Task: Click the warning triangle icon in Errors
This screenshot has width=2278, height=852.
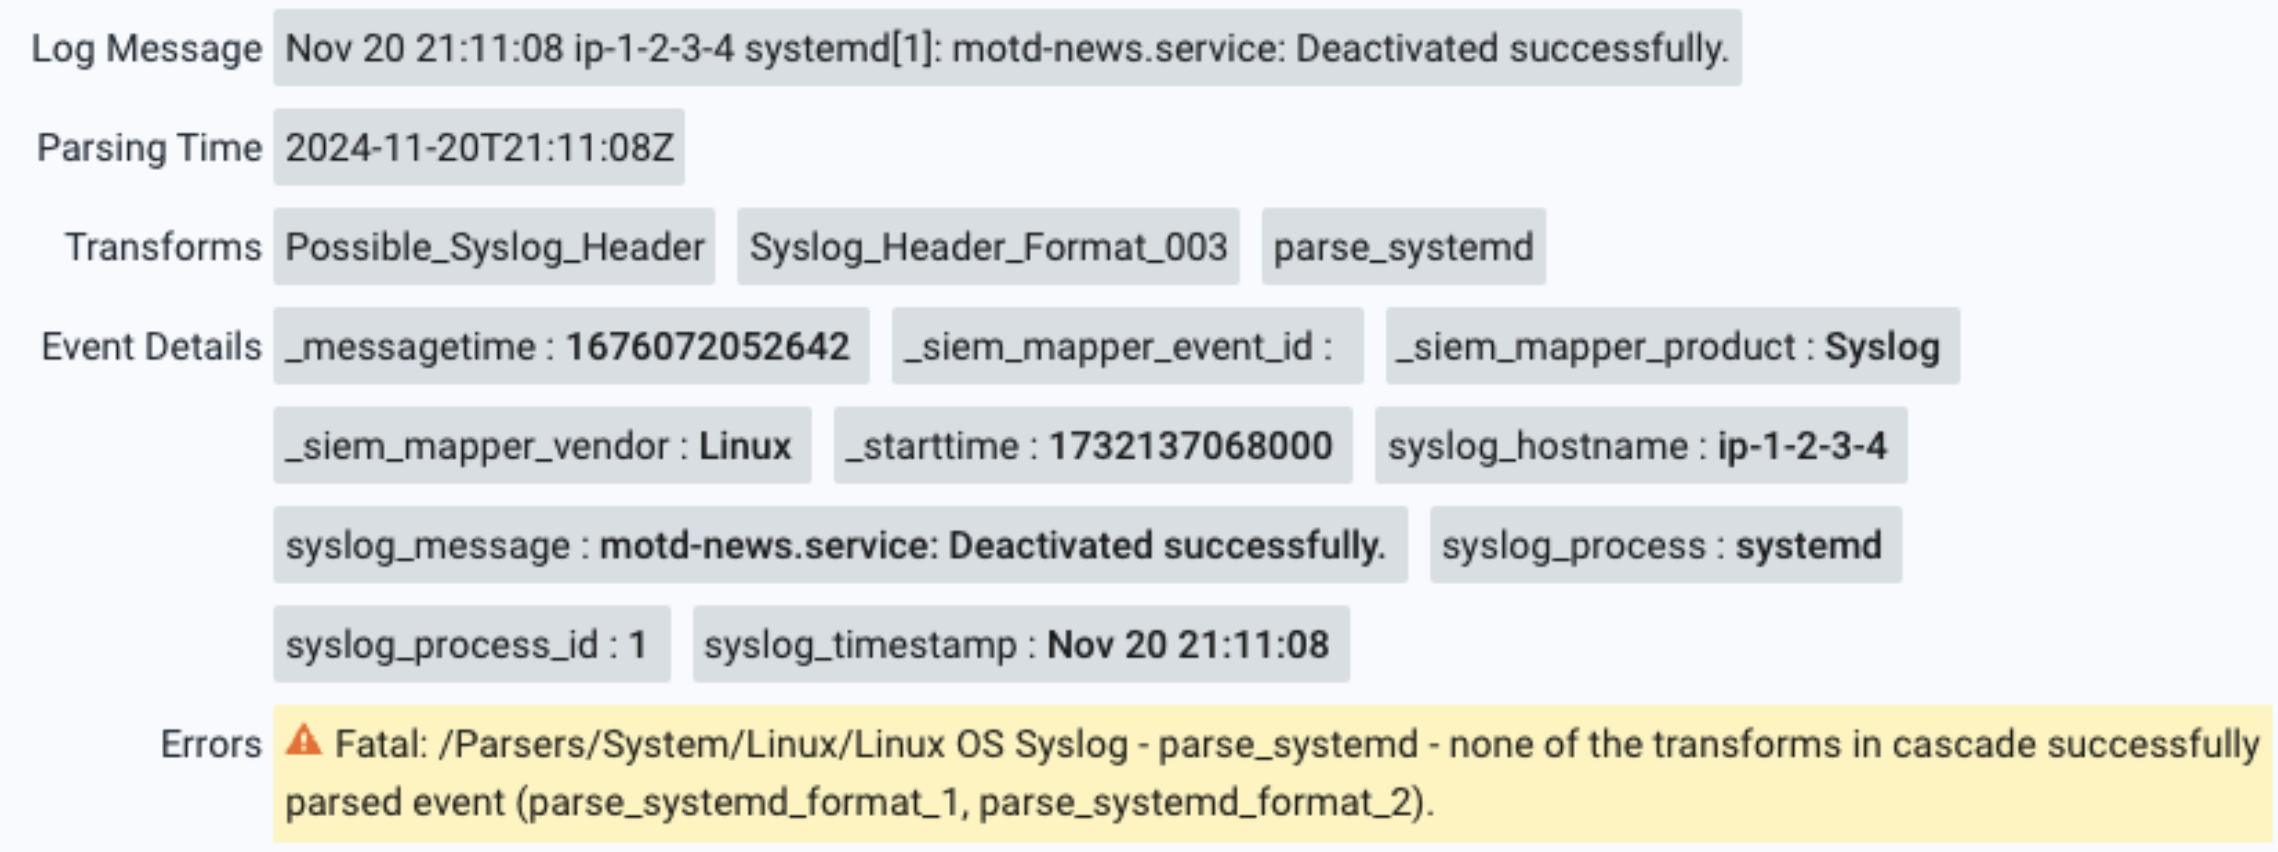Action: click(x=303, y=742)
